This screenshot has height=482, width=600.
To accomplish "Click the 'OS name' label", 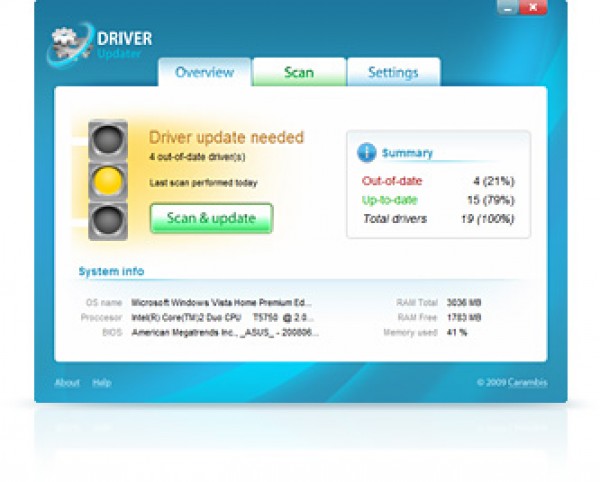I will [x=104, y=303].
